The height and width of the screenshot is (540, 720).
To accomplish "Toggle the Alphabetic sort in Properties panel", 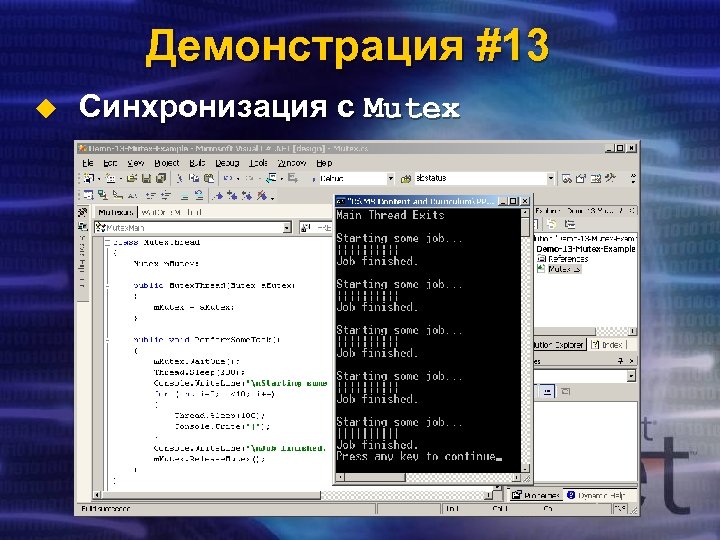I will (x=547, y=391).
